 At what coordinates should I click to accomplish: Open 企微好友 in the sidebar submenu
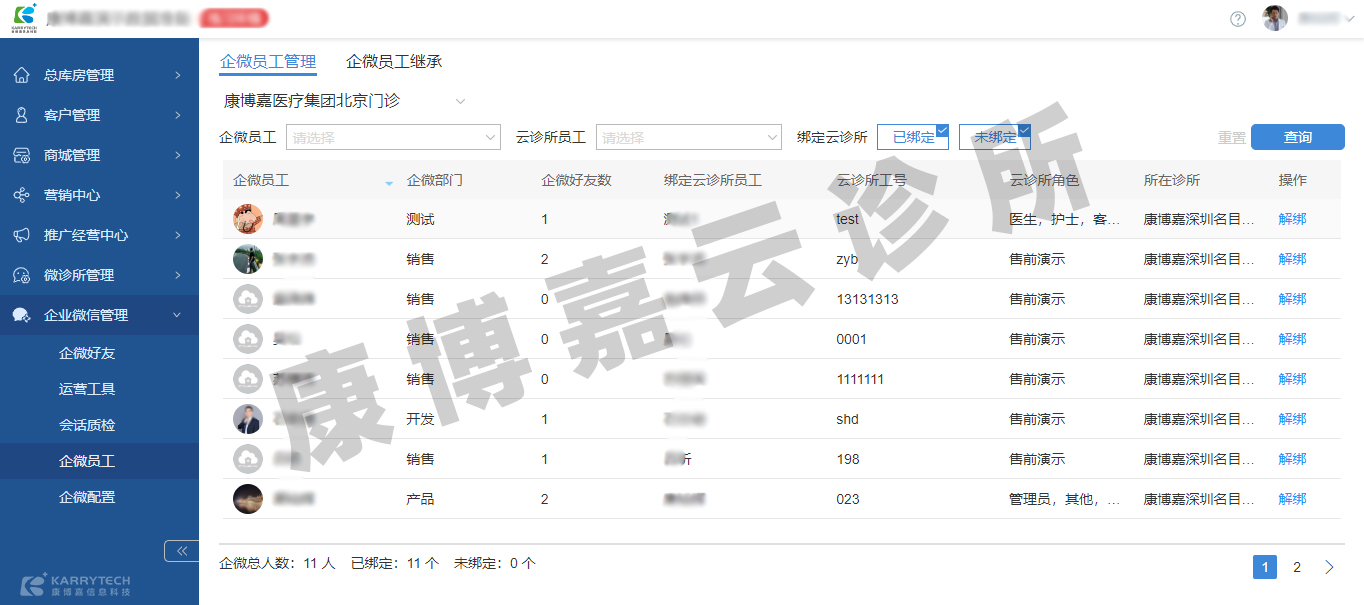87,353
